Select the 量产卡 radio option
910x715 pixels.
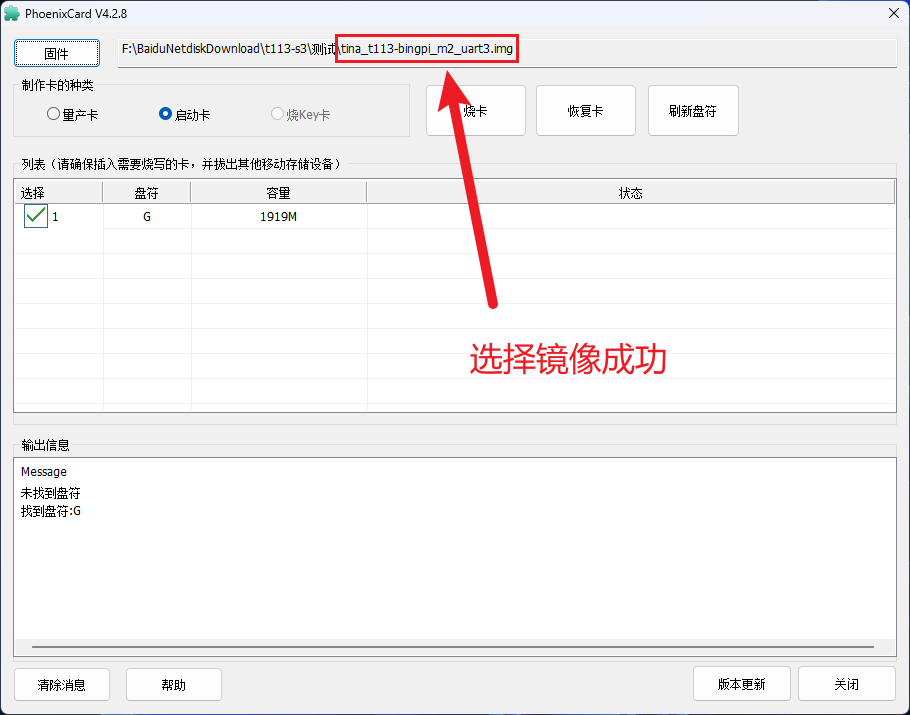coord(54,114)
